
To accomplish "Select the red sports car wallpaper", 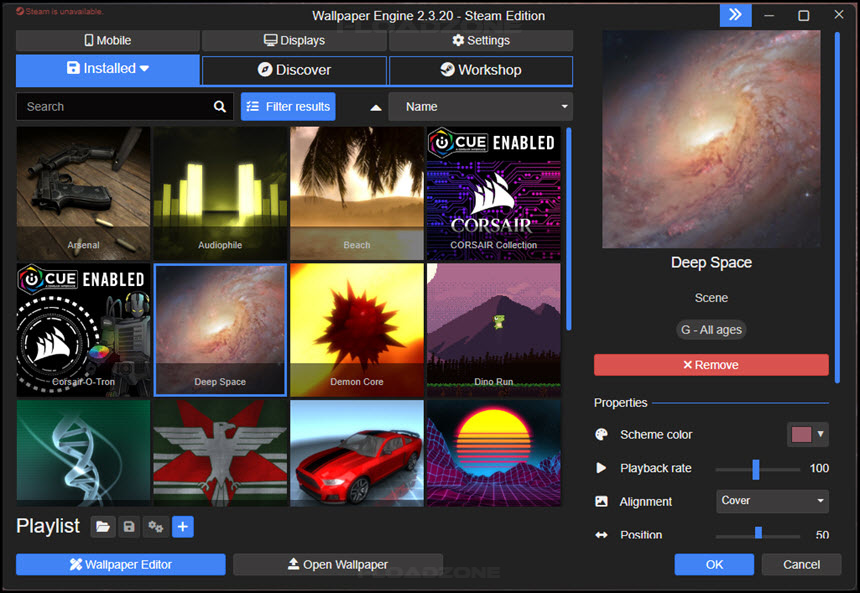I will point(357,453).
